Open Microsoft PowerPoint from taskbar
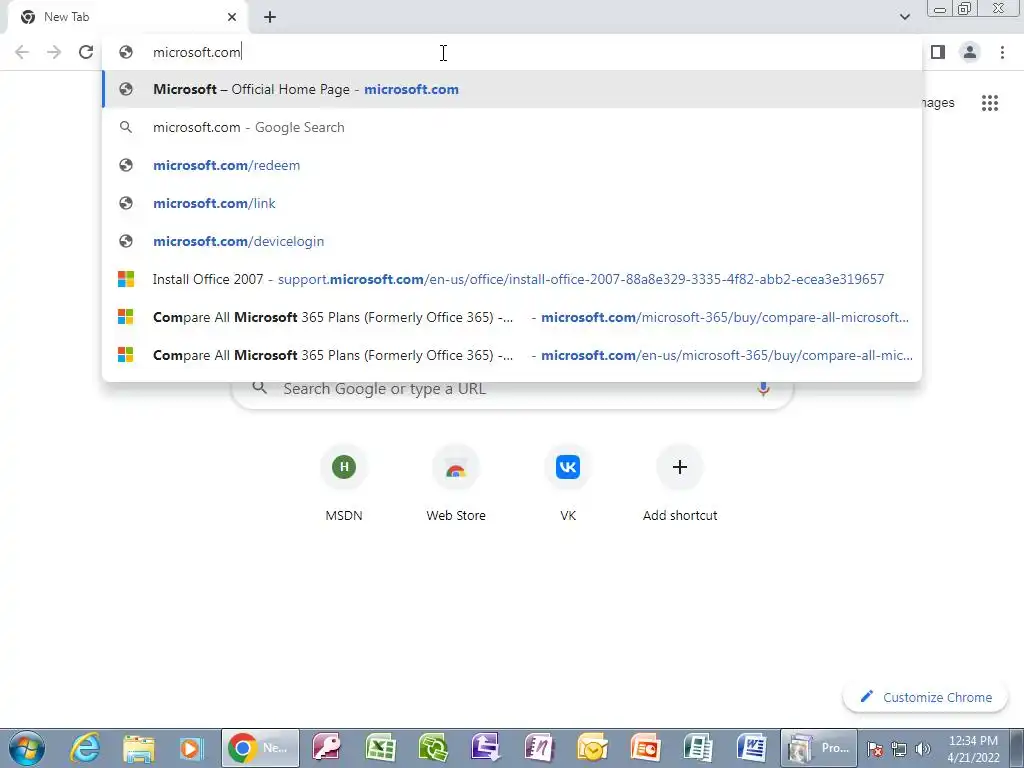The height and width of the screenshot is (768, 1024). tap(645, 748)
